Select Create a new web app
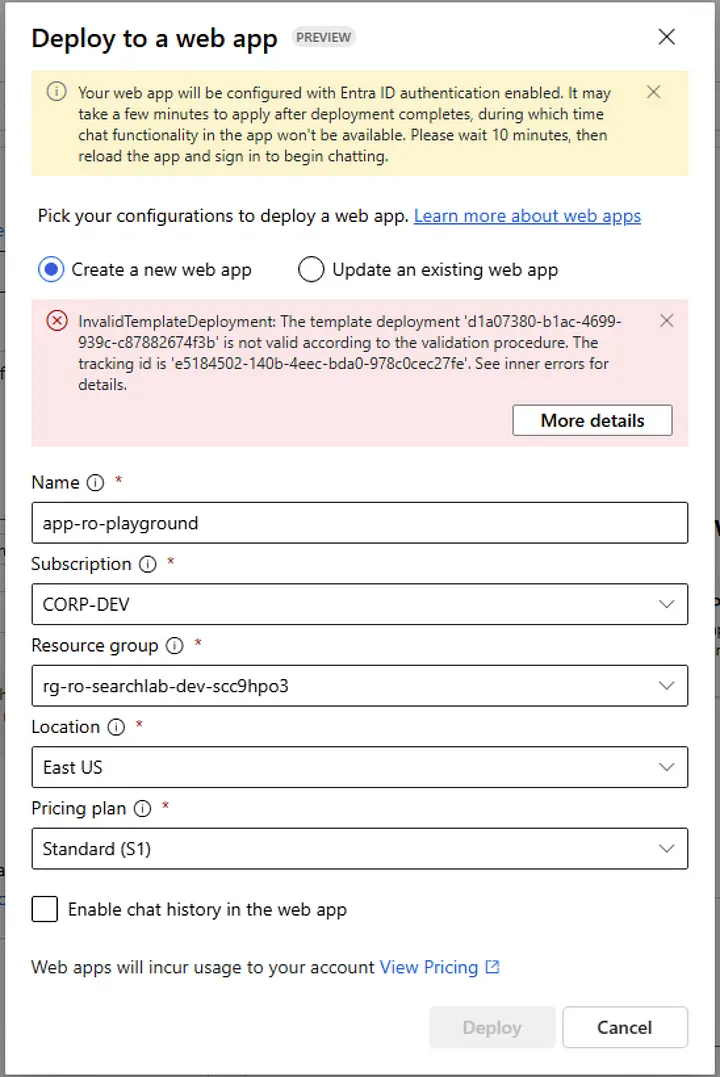Screen dimensions: 720x1077 point(51,270)
